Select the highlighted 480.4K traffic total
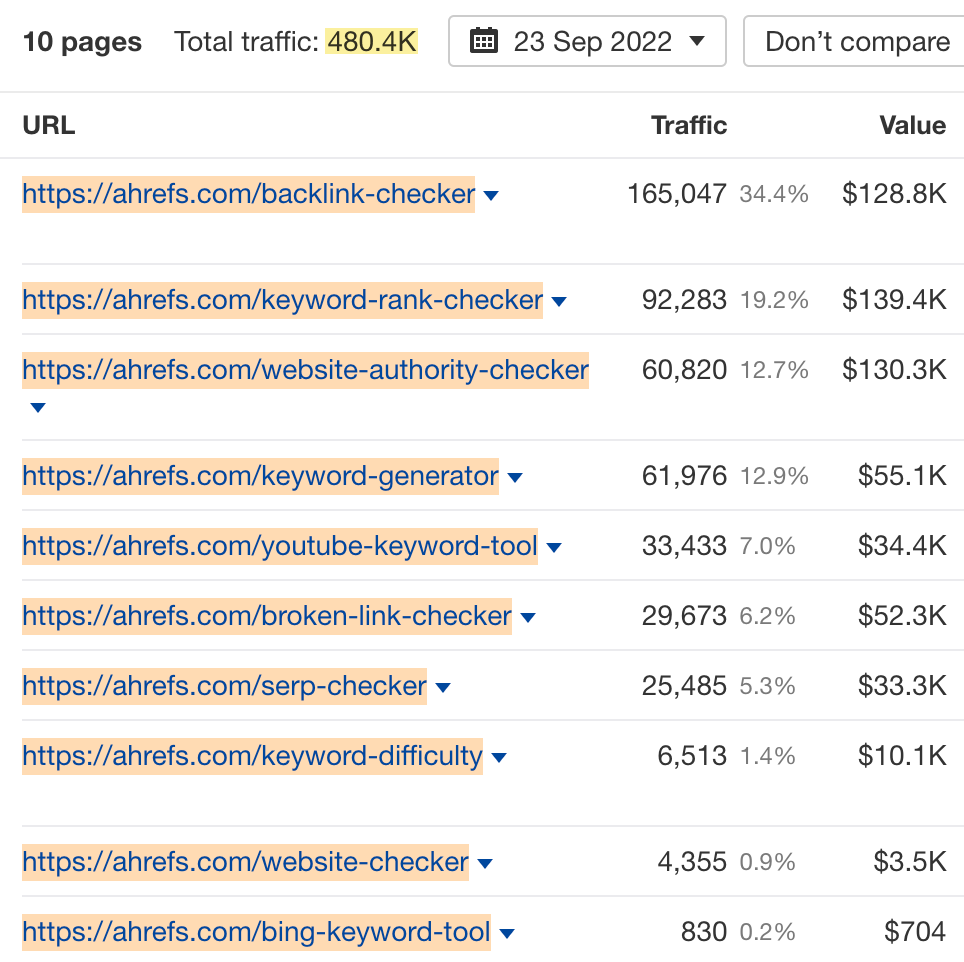Image resolution: width=964 pixels, height=962 pixels. coord(371,41)
